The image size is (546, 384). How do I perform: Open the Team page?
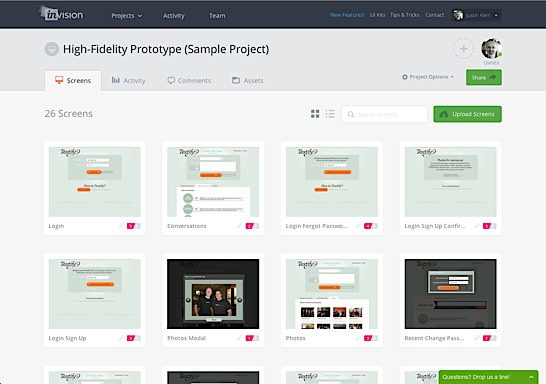[217, 16]
